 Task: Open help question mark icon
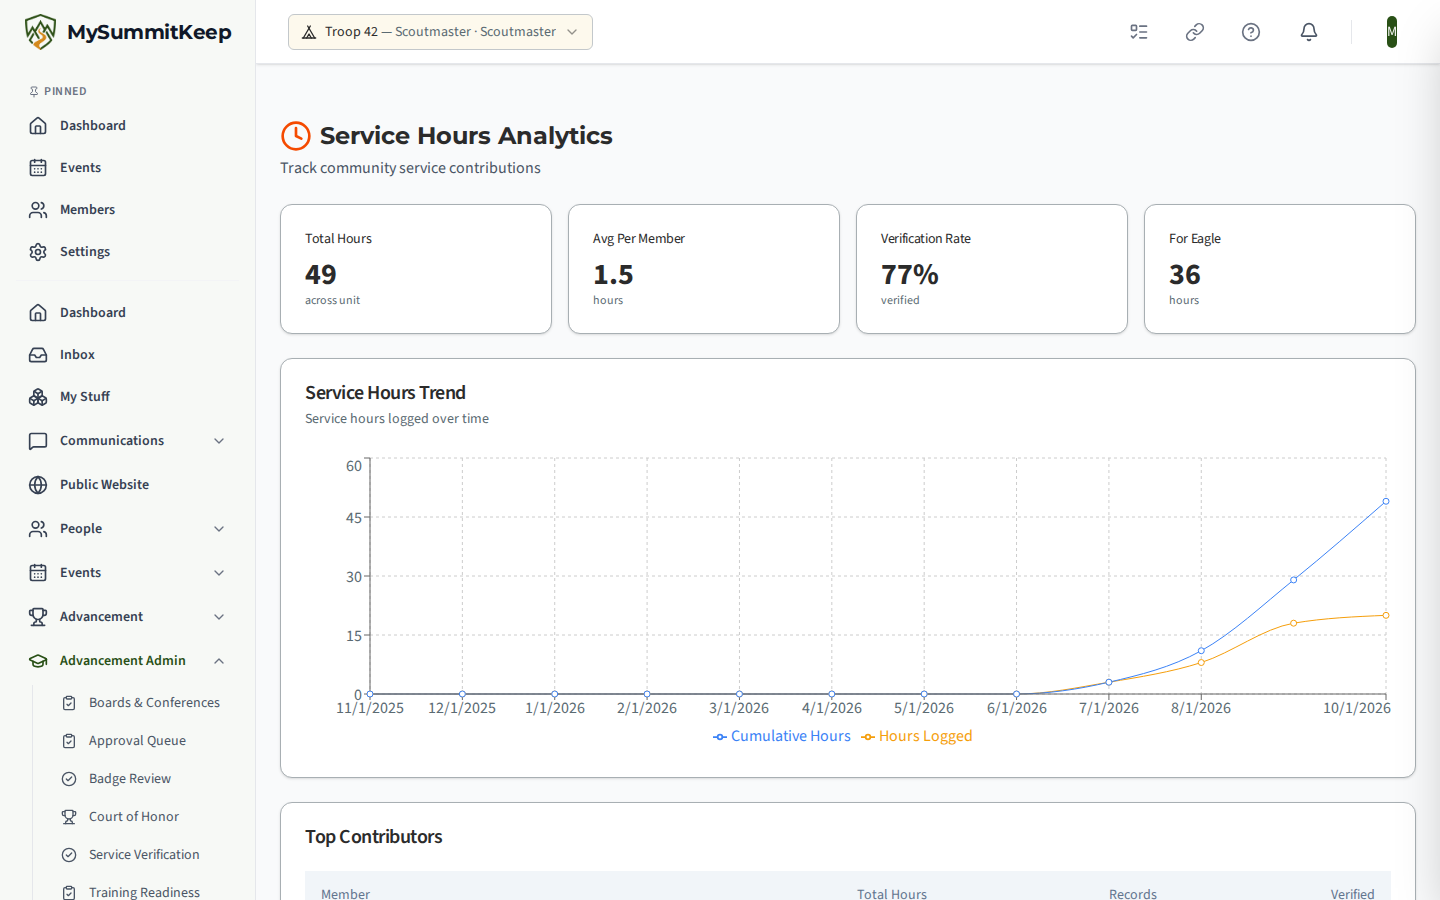pos(1251,32)
